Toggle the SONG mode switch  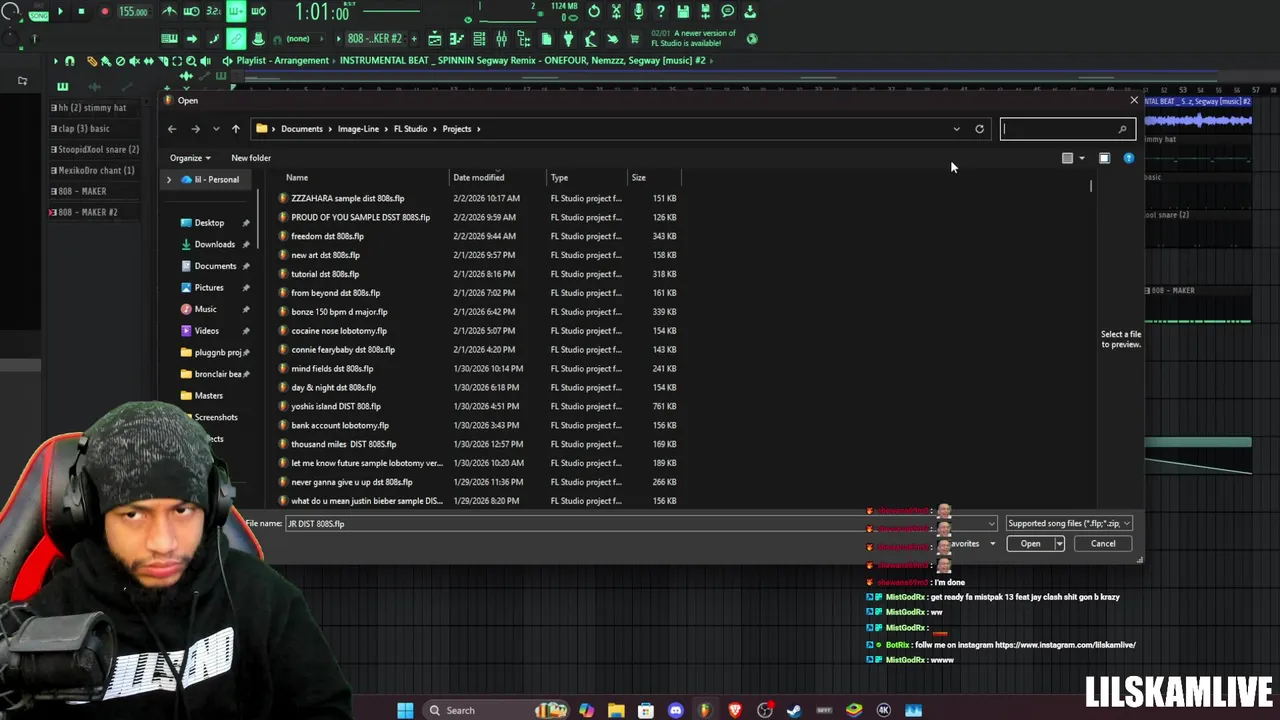[x=38, y=16]
